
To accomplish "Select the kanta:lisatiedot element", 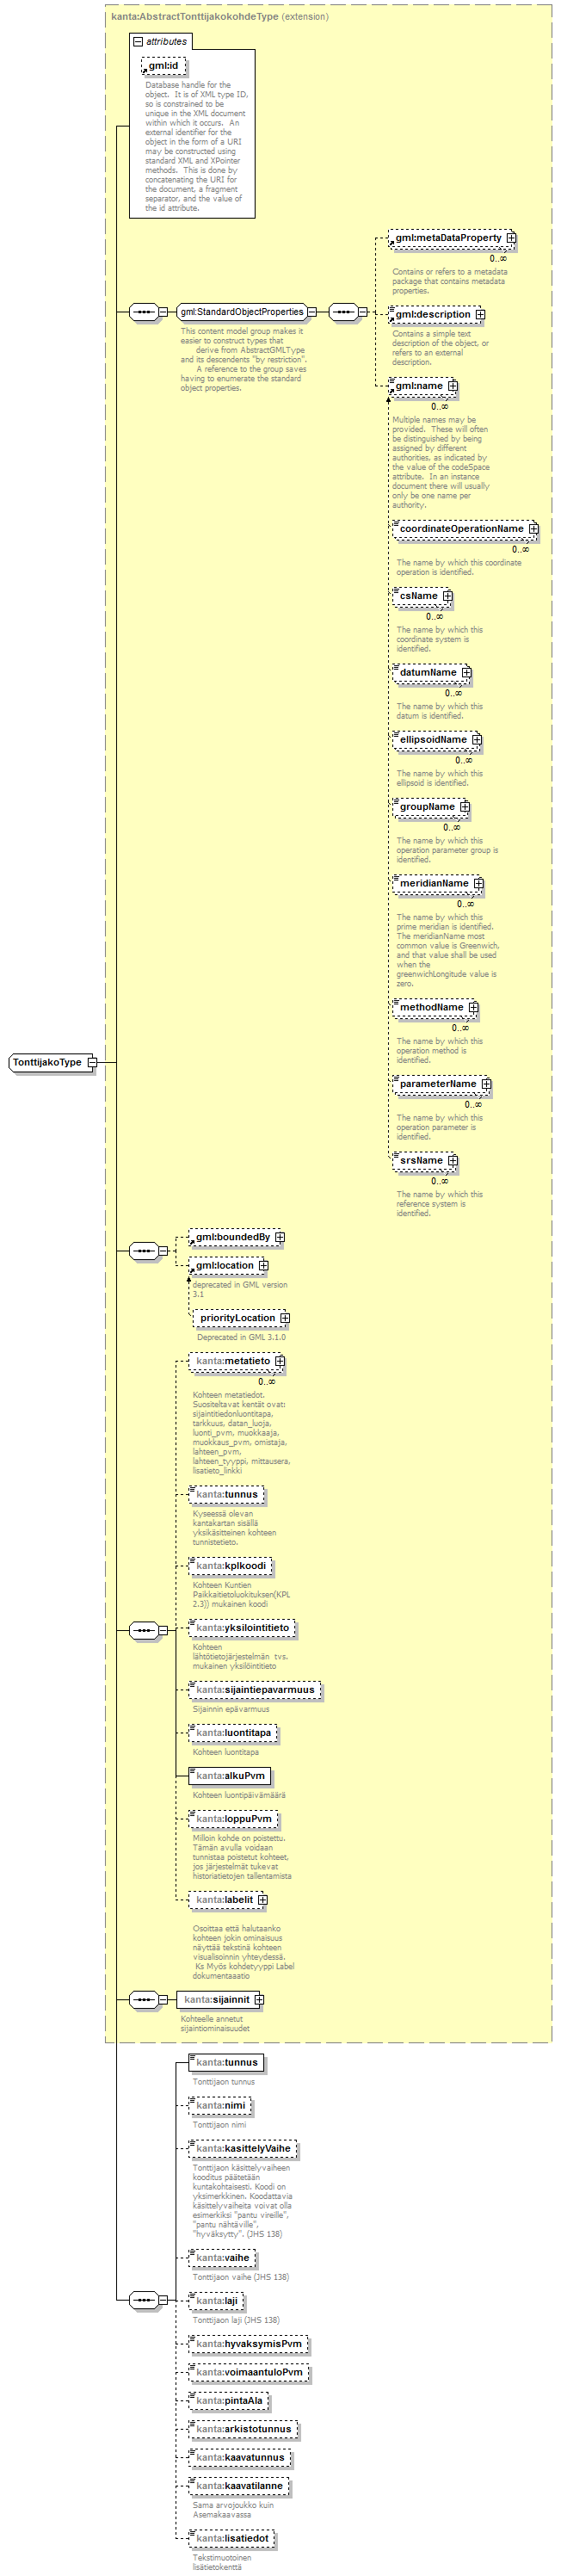I will click(232, 2538).
